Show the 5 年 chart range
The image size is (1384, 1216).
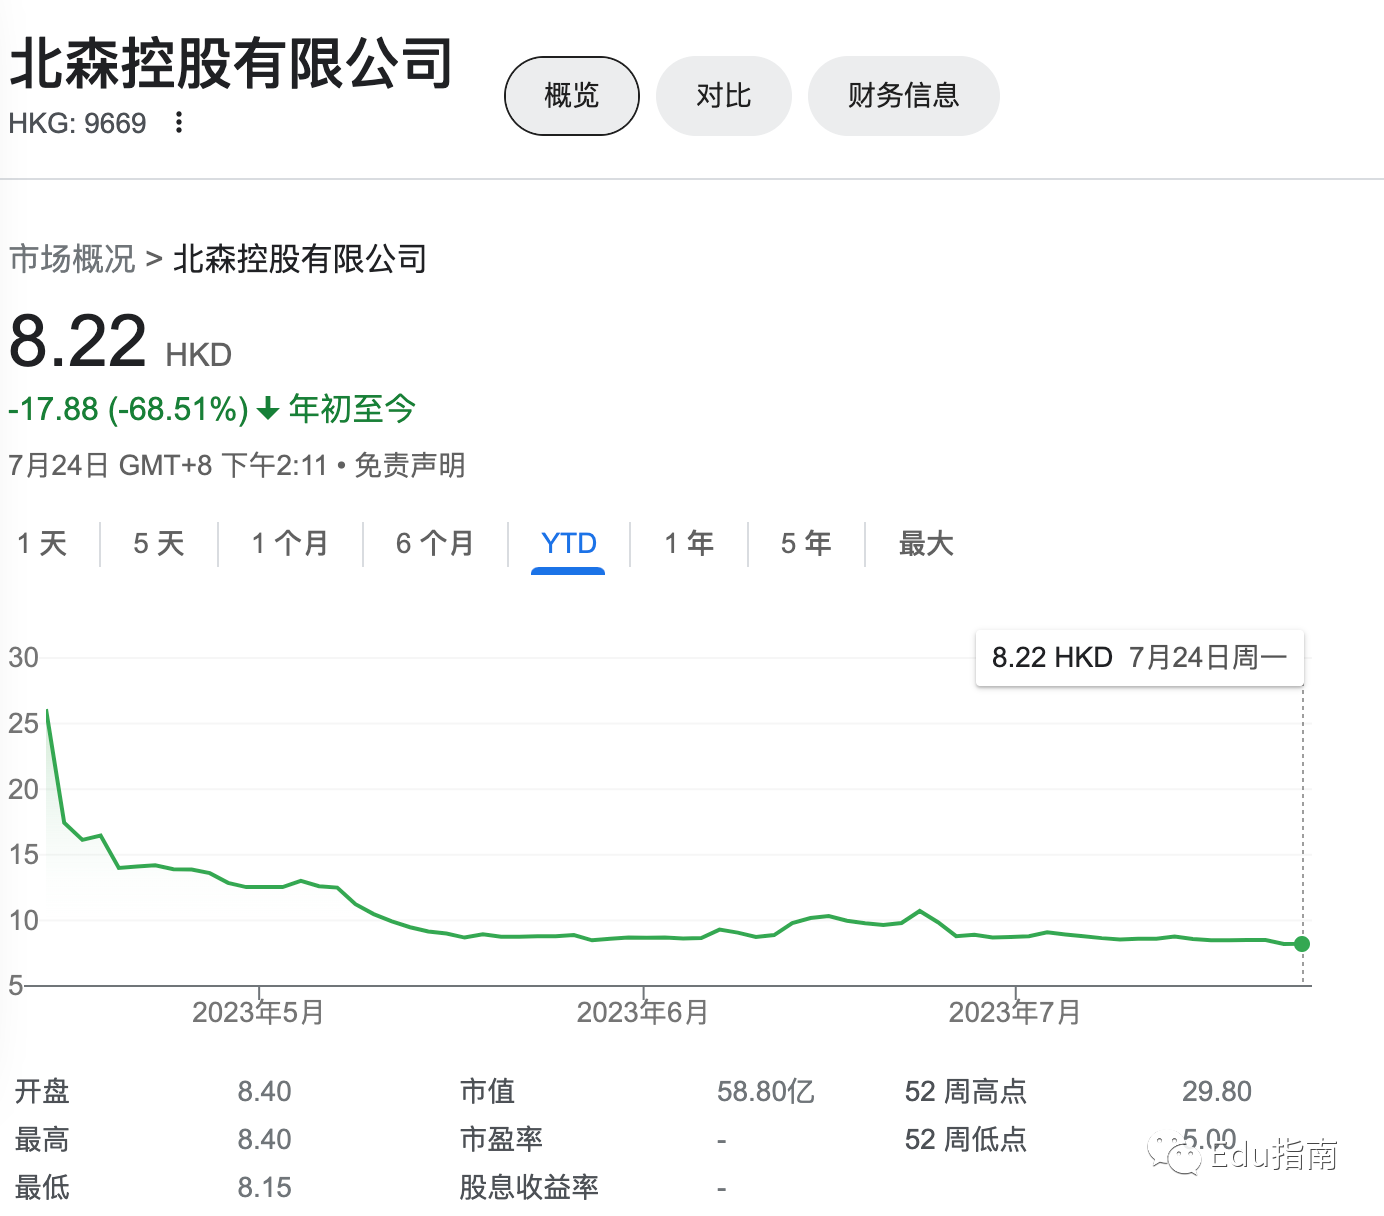point(806,543)
